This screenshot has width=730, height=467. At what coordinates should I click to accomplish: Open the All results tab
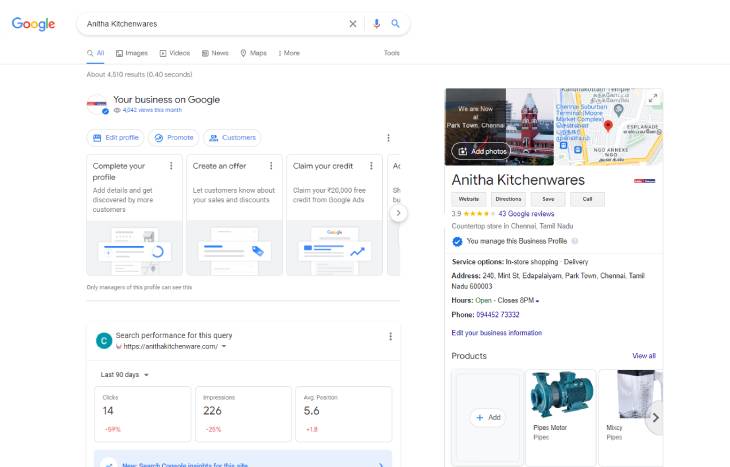(x=95, y=53)
